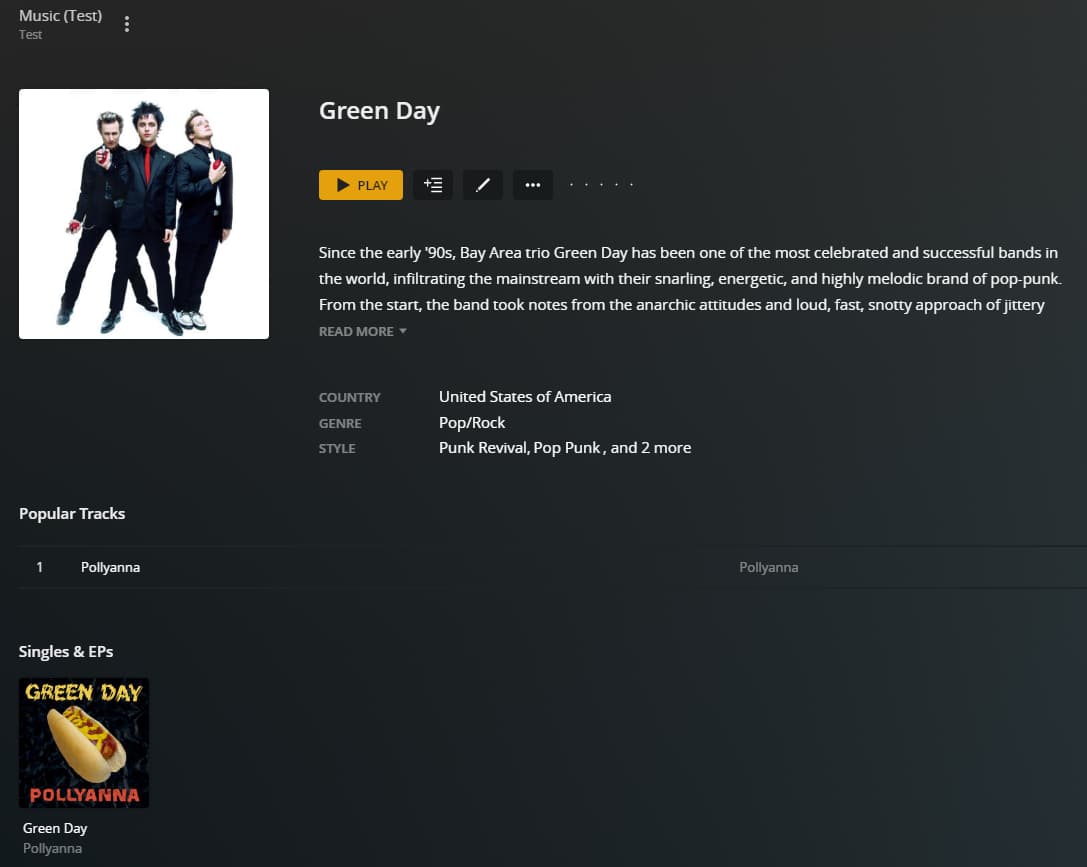Play the Pollyanna track in Popular Tracks
The width and height of the screenshot is (1087, 867).
click(x=110, y=567)
